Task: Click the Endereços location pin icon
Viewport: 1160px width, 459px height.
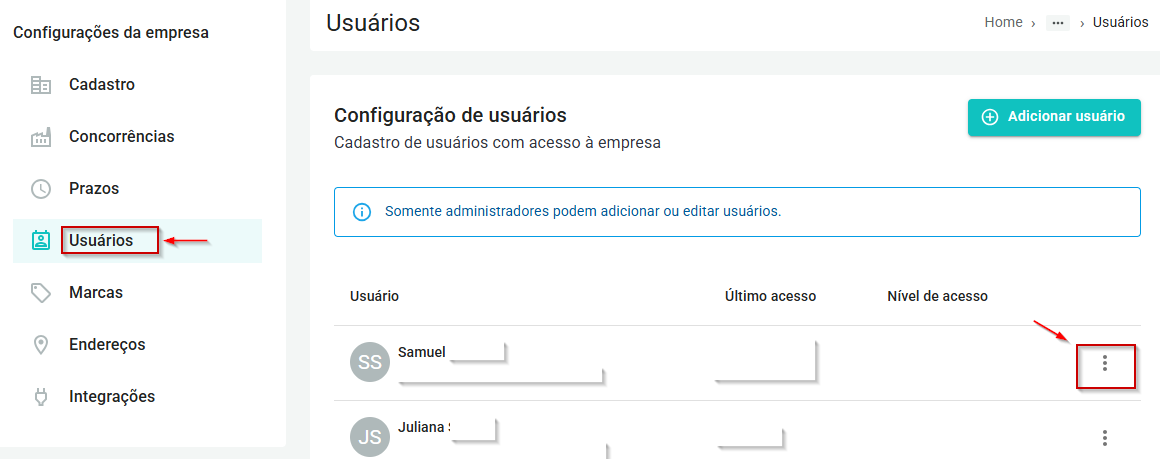Action: coord(41,345)
